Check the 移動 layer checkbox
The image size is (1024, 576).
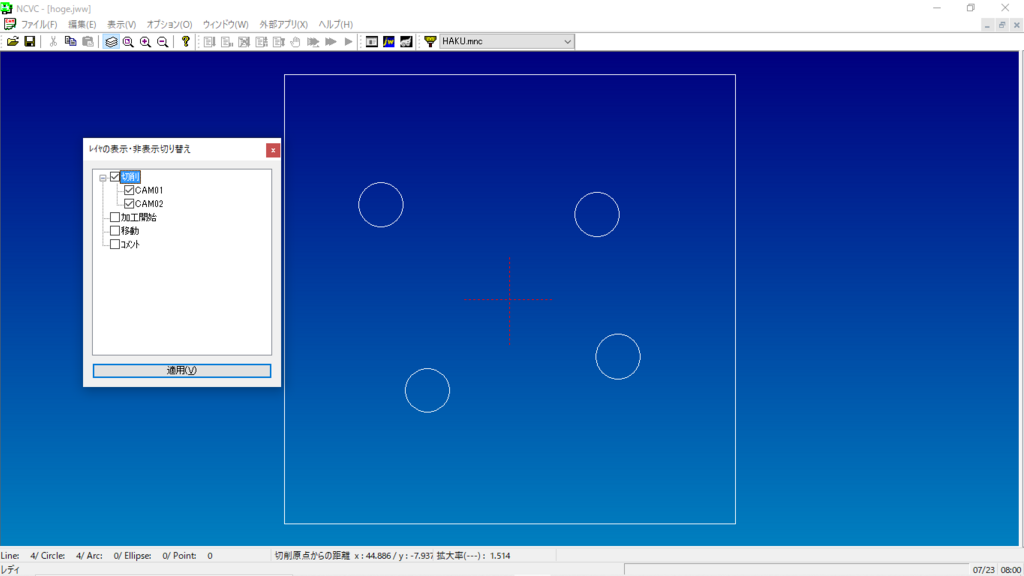115,231
